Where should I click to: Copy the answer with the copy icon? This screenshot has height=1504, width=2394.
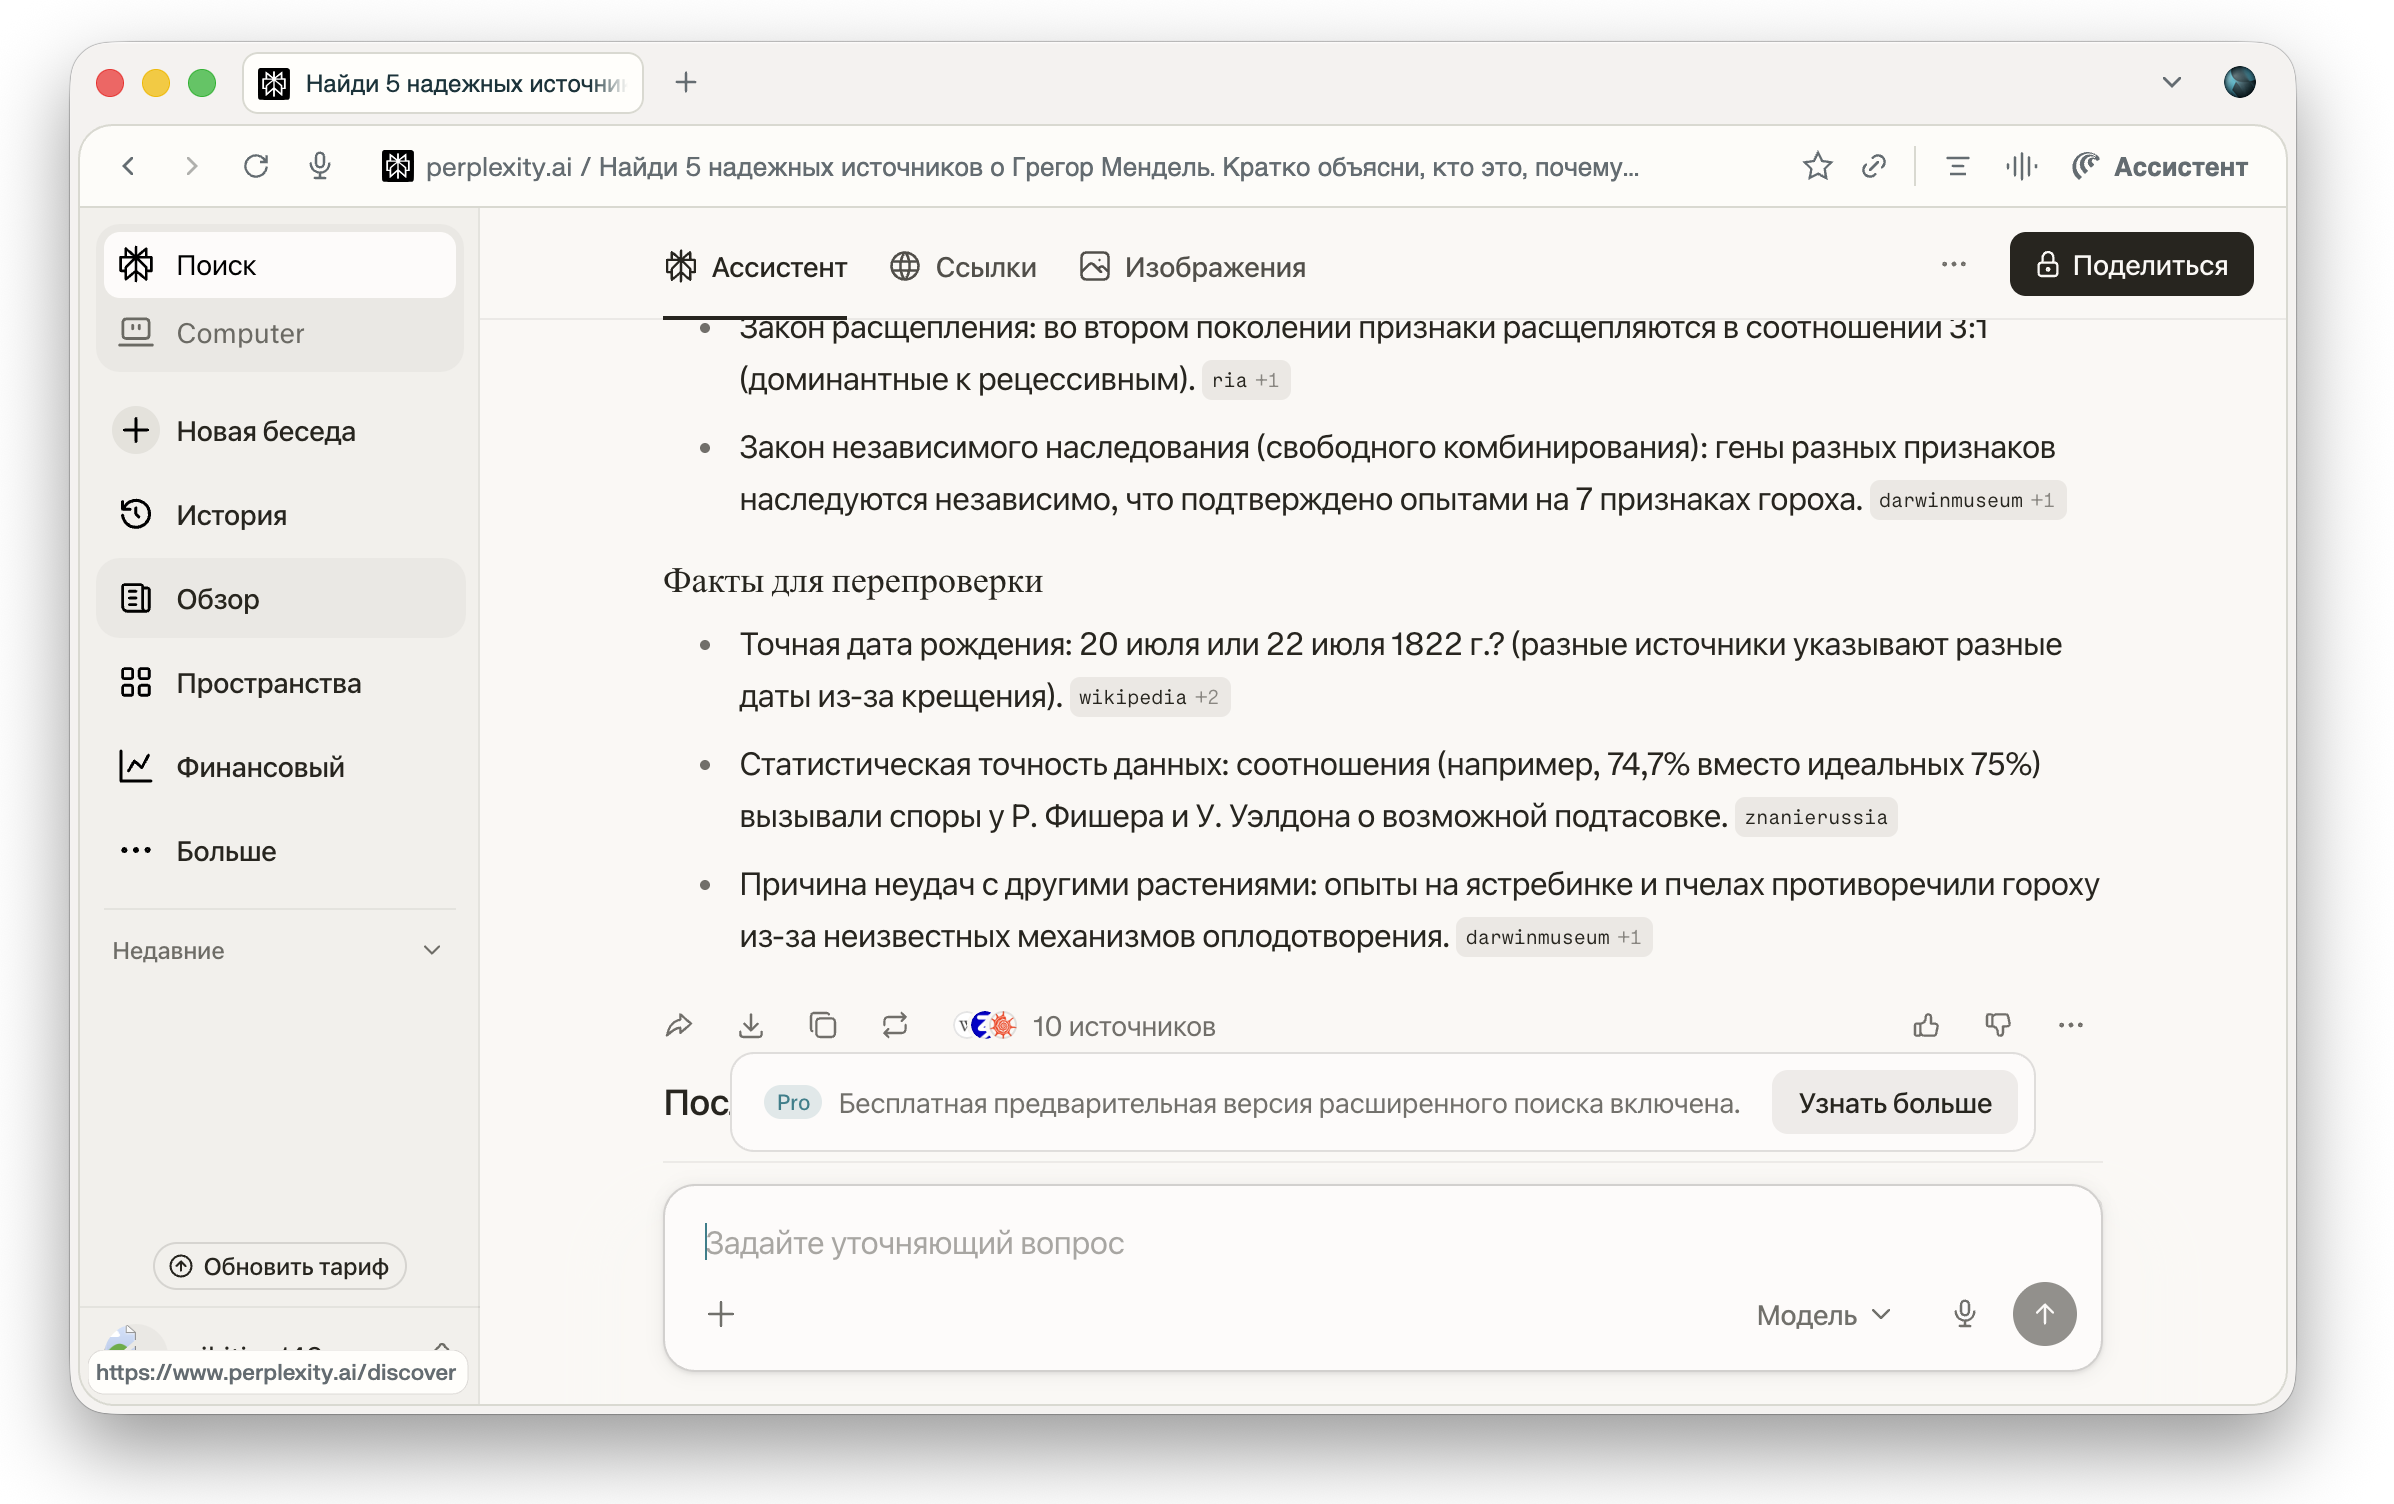click(823, 1025)
